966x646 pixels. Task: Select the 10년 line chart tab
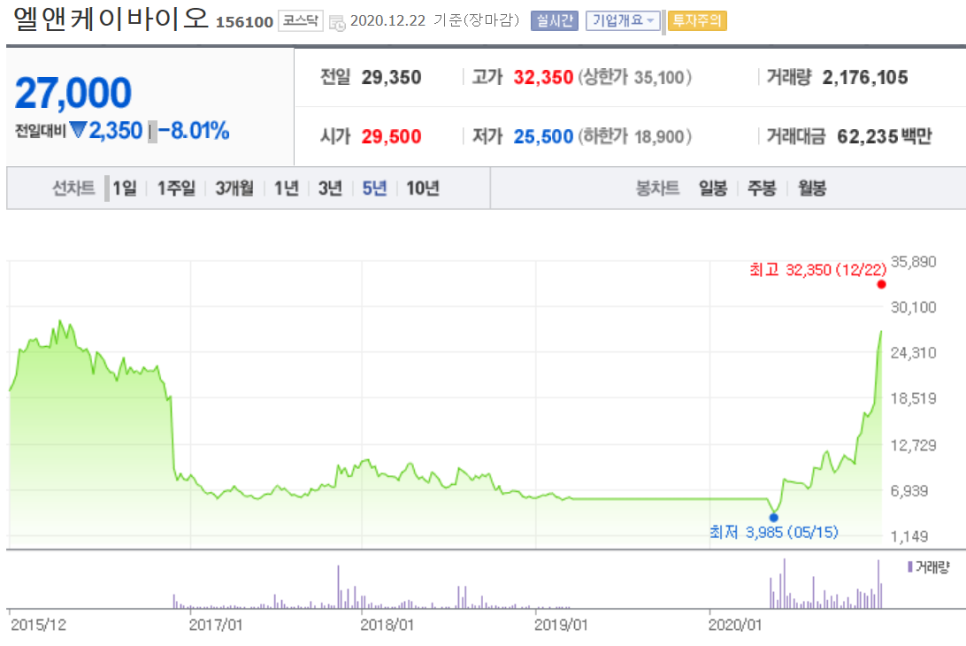click(x=423, y=188)
